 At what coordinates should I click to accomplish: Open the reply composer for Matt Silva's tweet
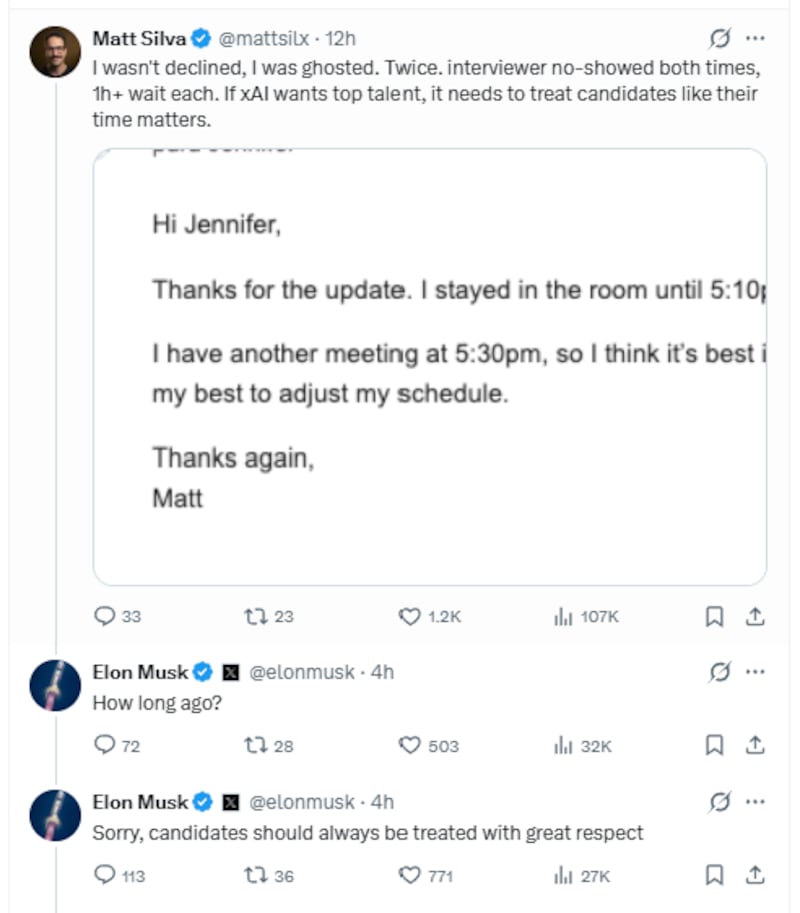pyautogui.click(x=107, y=617)
